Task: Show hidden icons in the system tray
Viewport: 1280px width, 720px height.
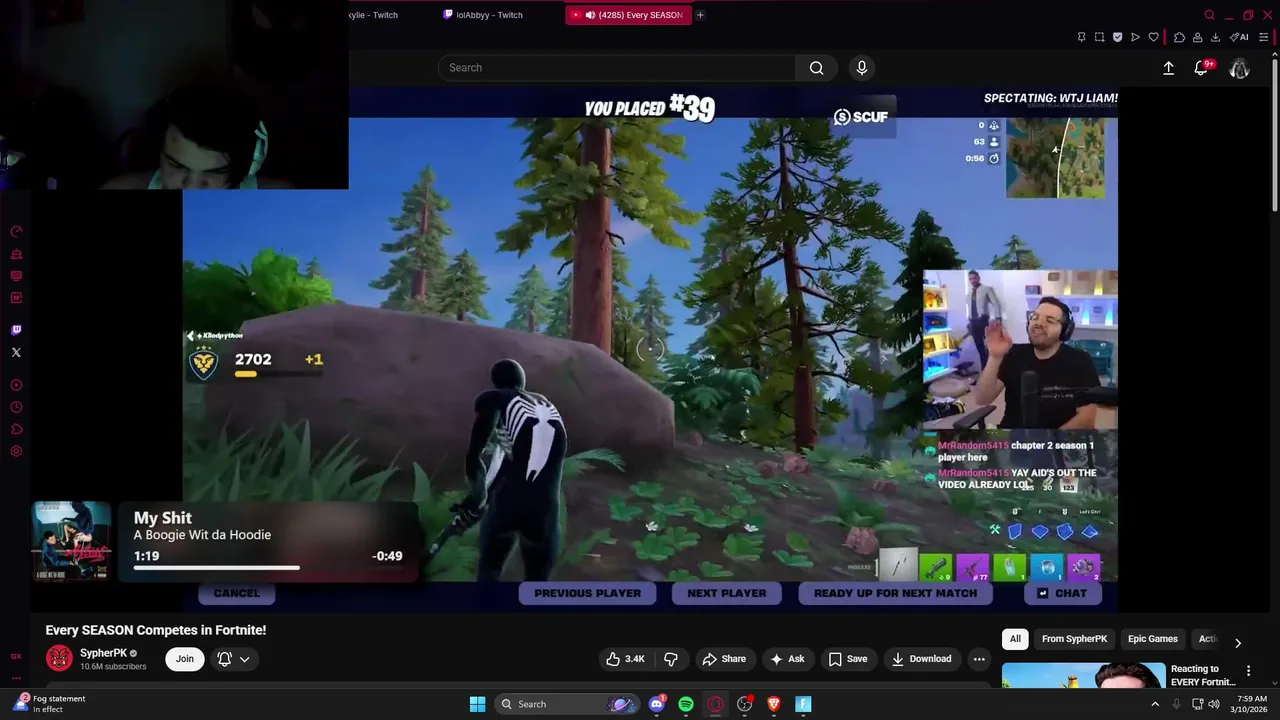Action: tap(1155, 704)
